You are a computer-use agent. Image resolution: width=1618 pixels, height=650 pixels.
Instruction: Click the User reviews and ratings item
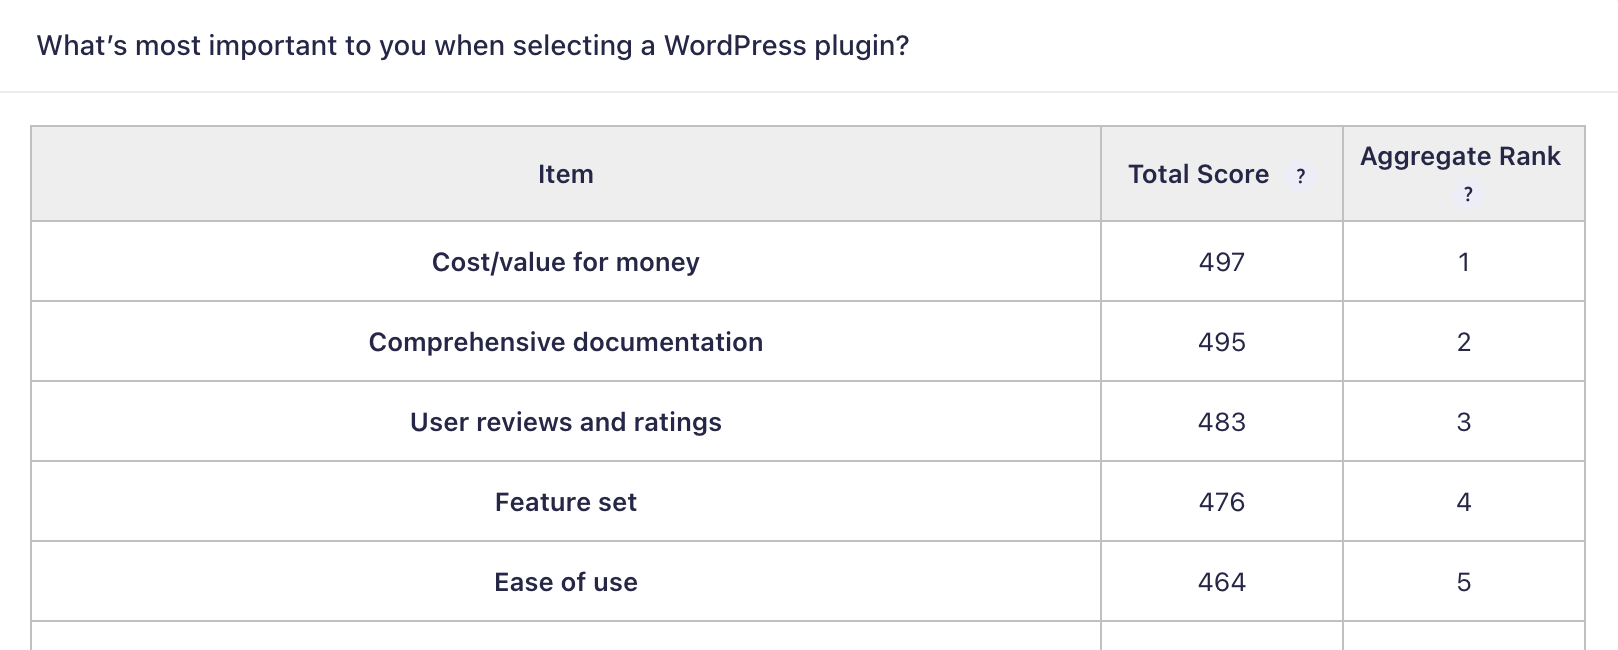[566, 422]
